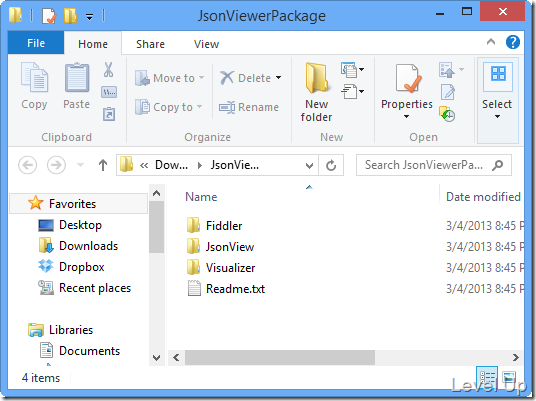Click the folder system icon in title bar
Image resolution: width=536 pixels, height=401 pixels.
tap(15, 15)
